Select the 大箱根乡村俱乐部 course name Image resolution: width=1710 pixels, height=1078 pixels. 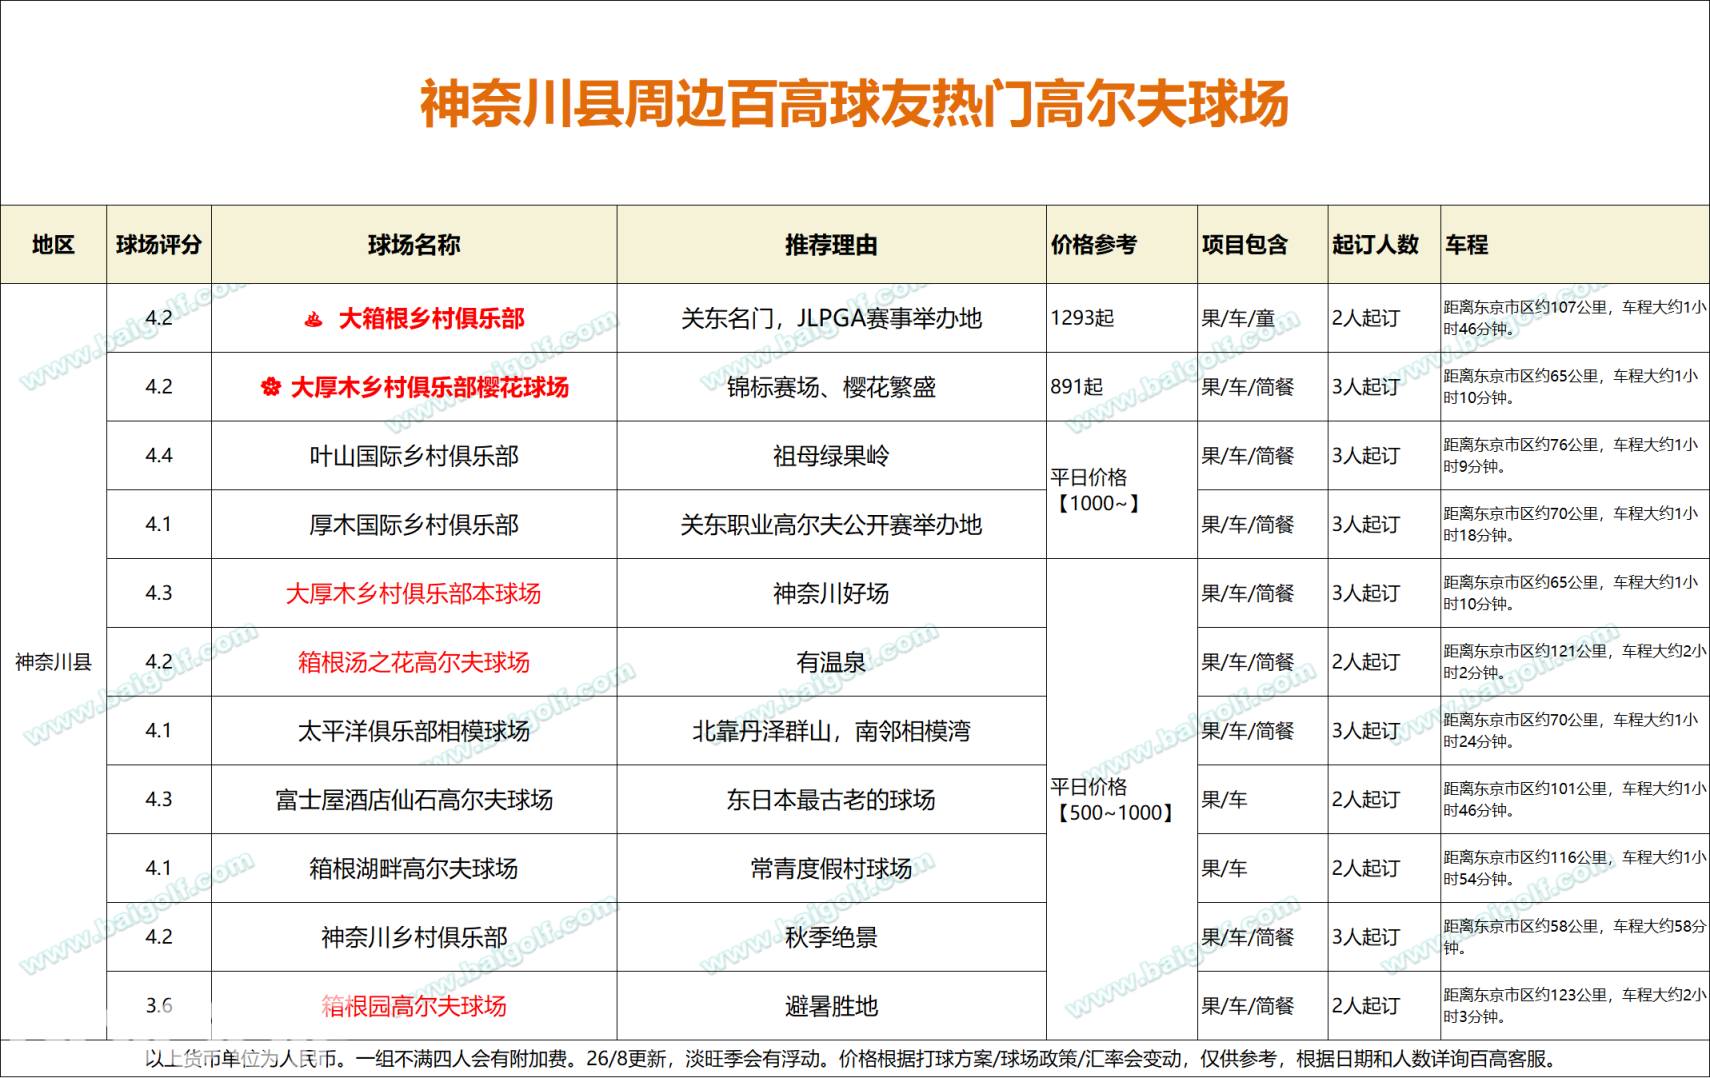click(x=432, y=319)
